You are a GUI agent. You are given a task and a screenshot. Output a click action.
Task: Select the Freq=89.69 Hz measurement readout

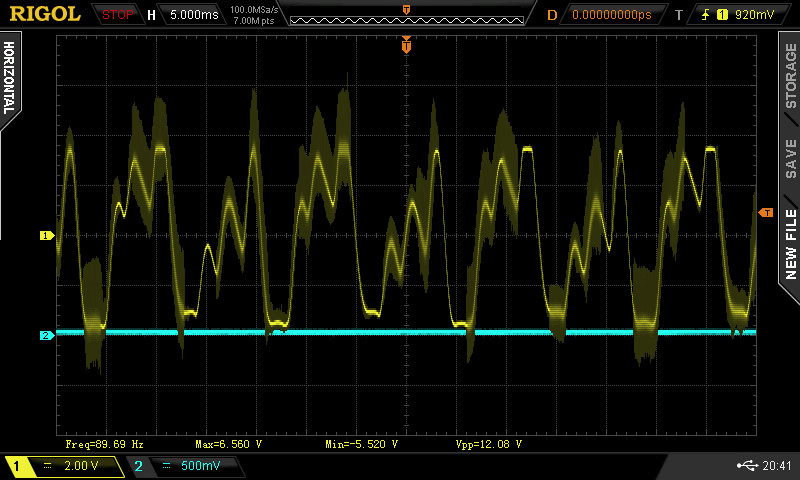(x=105, y=443)
